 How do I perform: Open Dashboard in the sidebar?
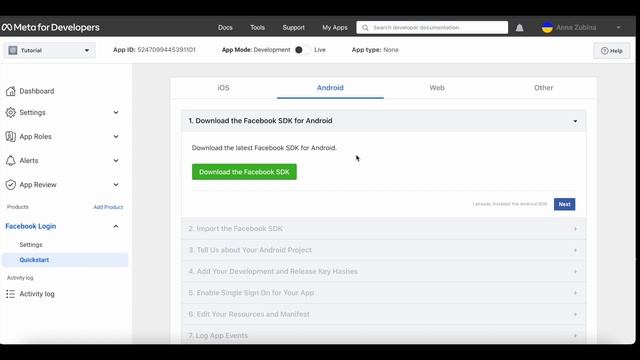tap(37, 91)
